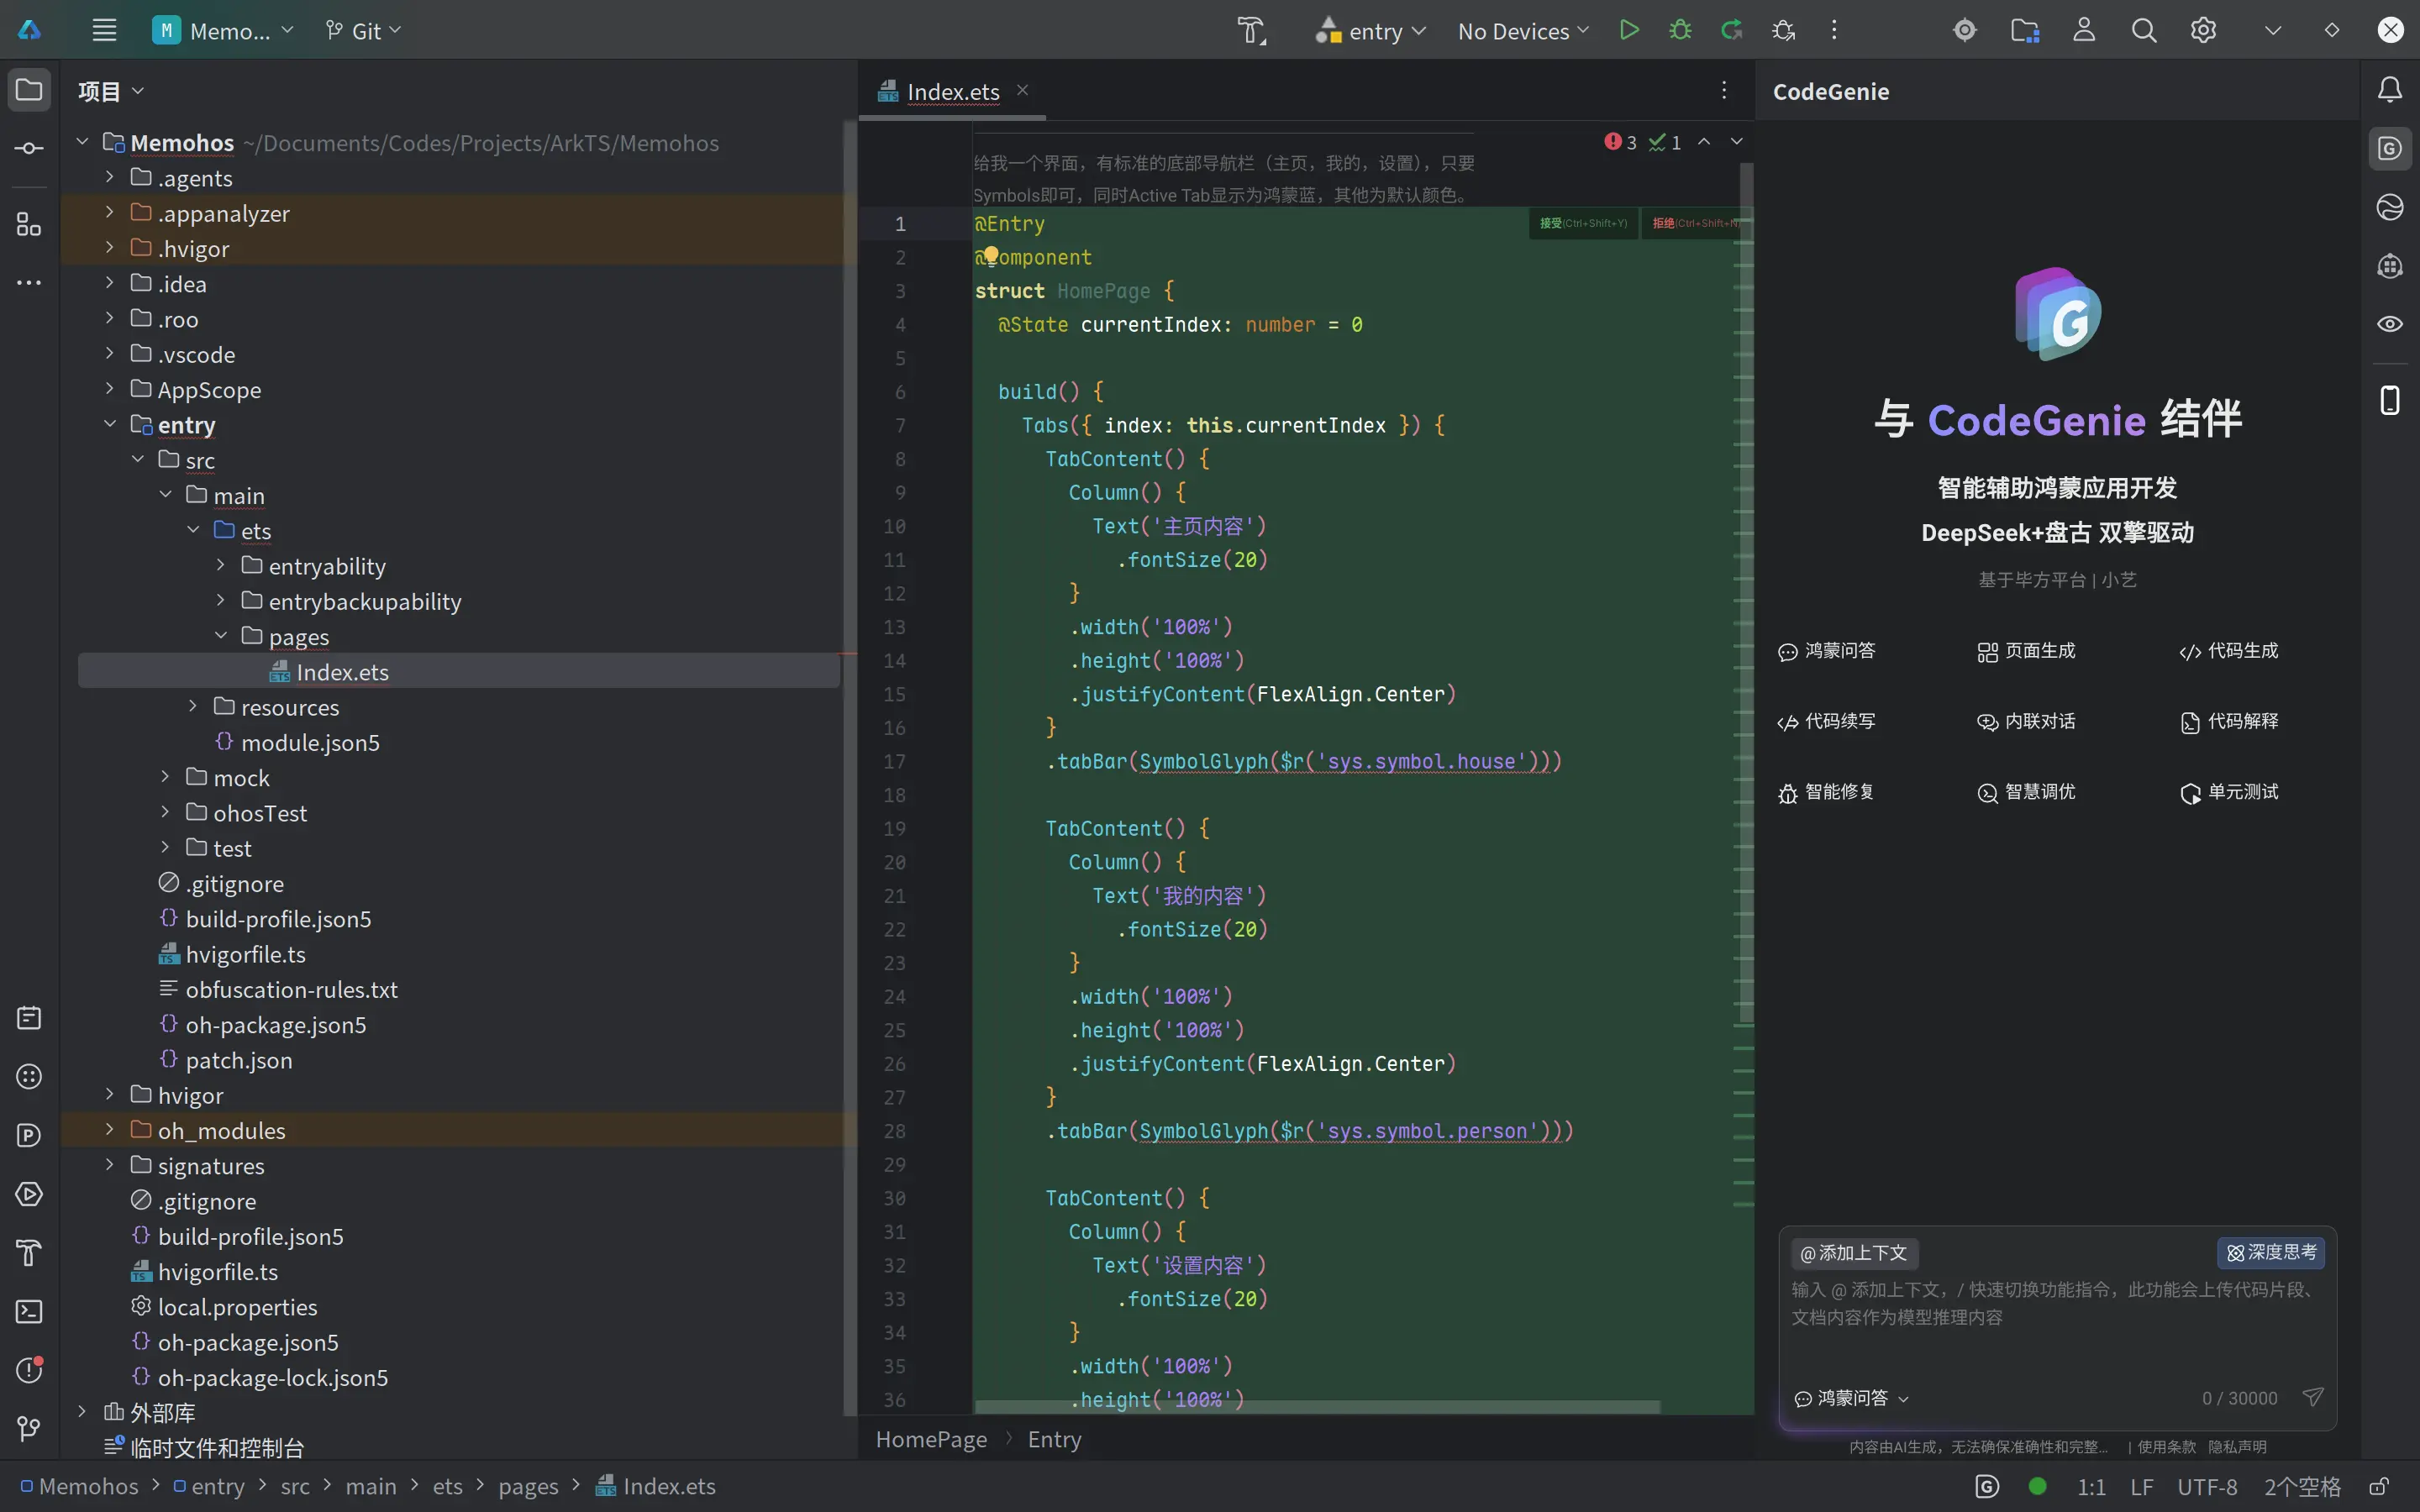Image resolution: width=2420 pixels, height=1512 pixels.
Task: Open device phone icon in right sidebar
Action: point(2390,400)
